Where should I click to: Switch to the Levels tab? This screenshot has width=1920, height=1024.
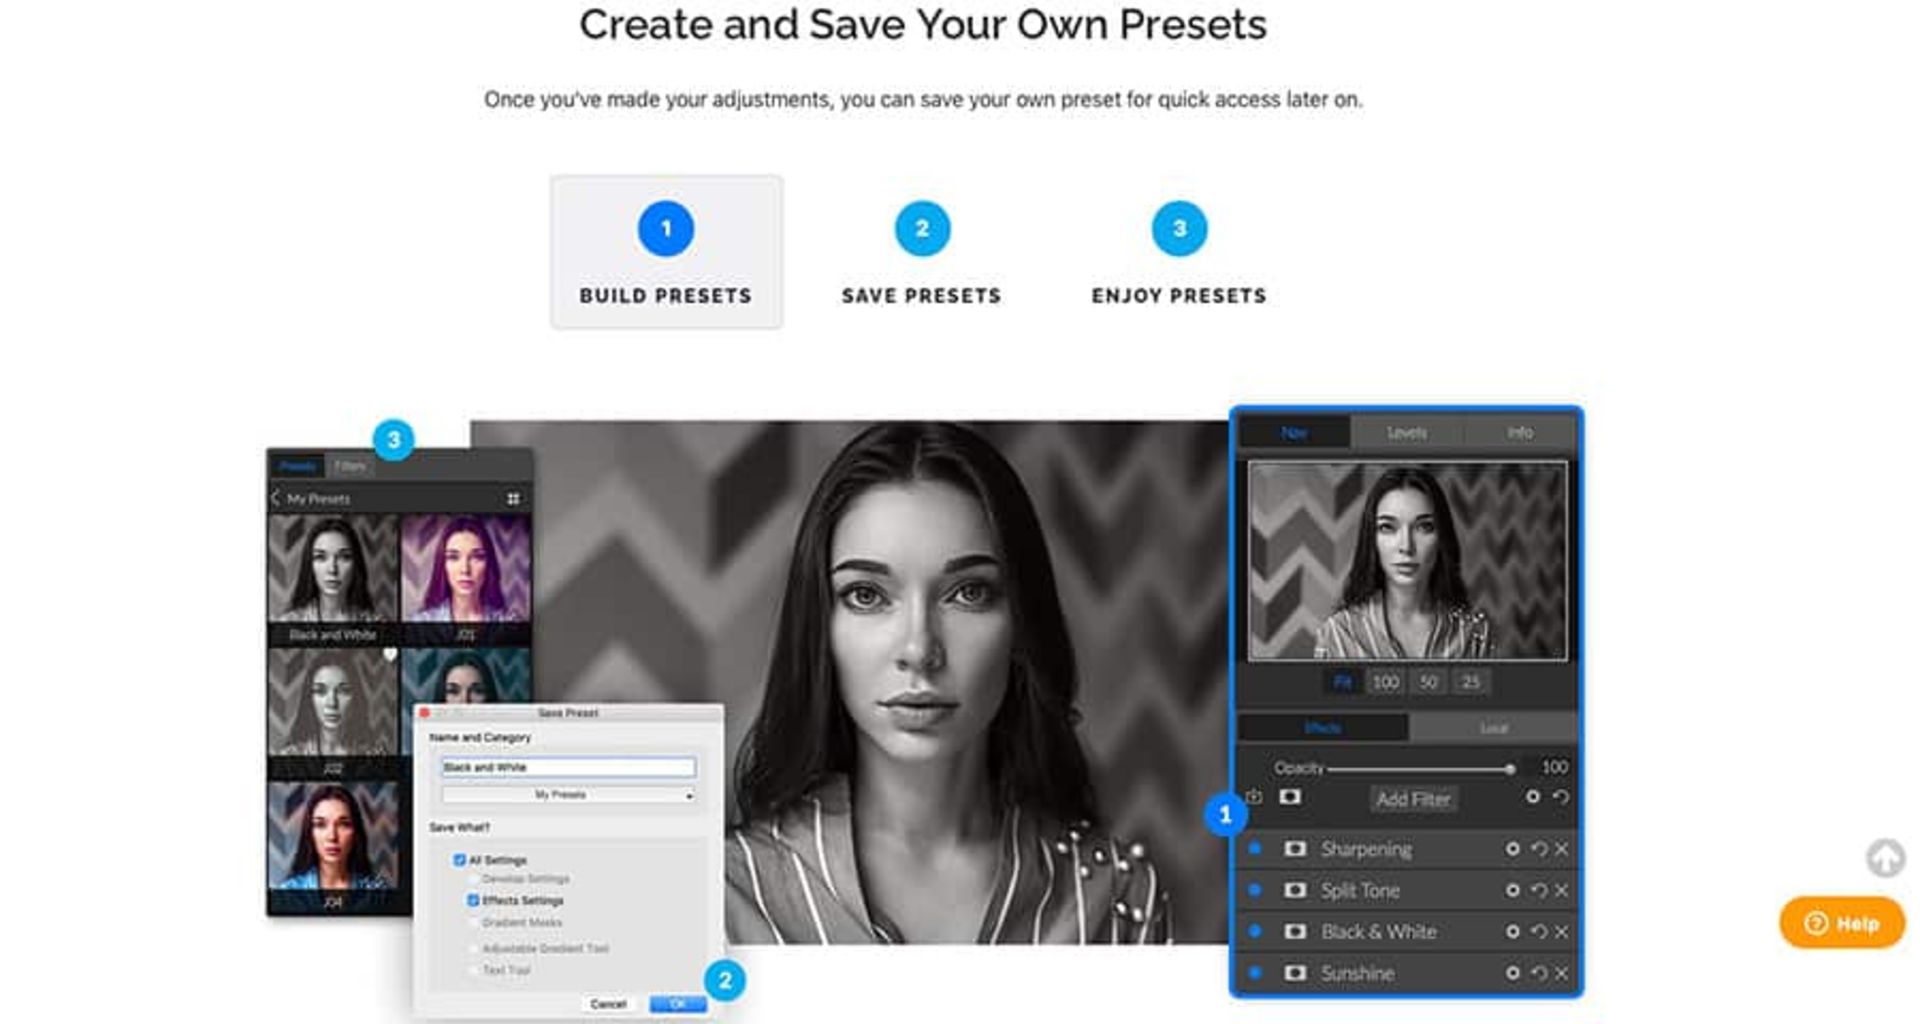1406,432
